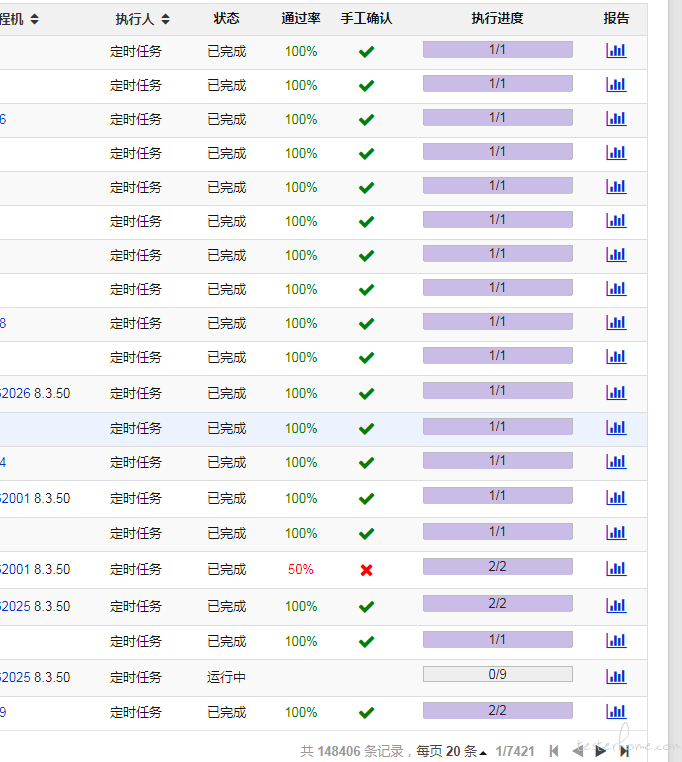Click the 执行进度 column header
This screenshot has width=682, height=762.
pos(497,18)
